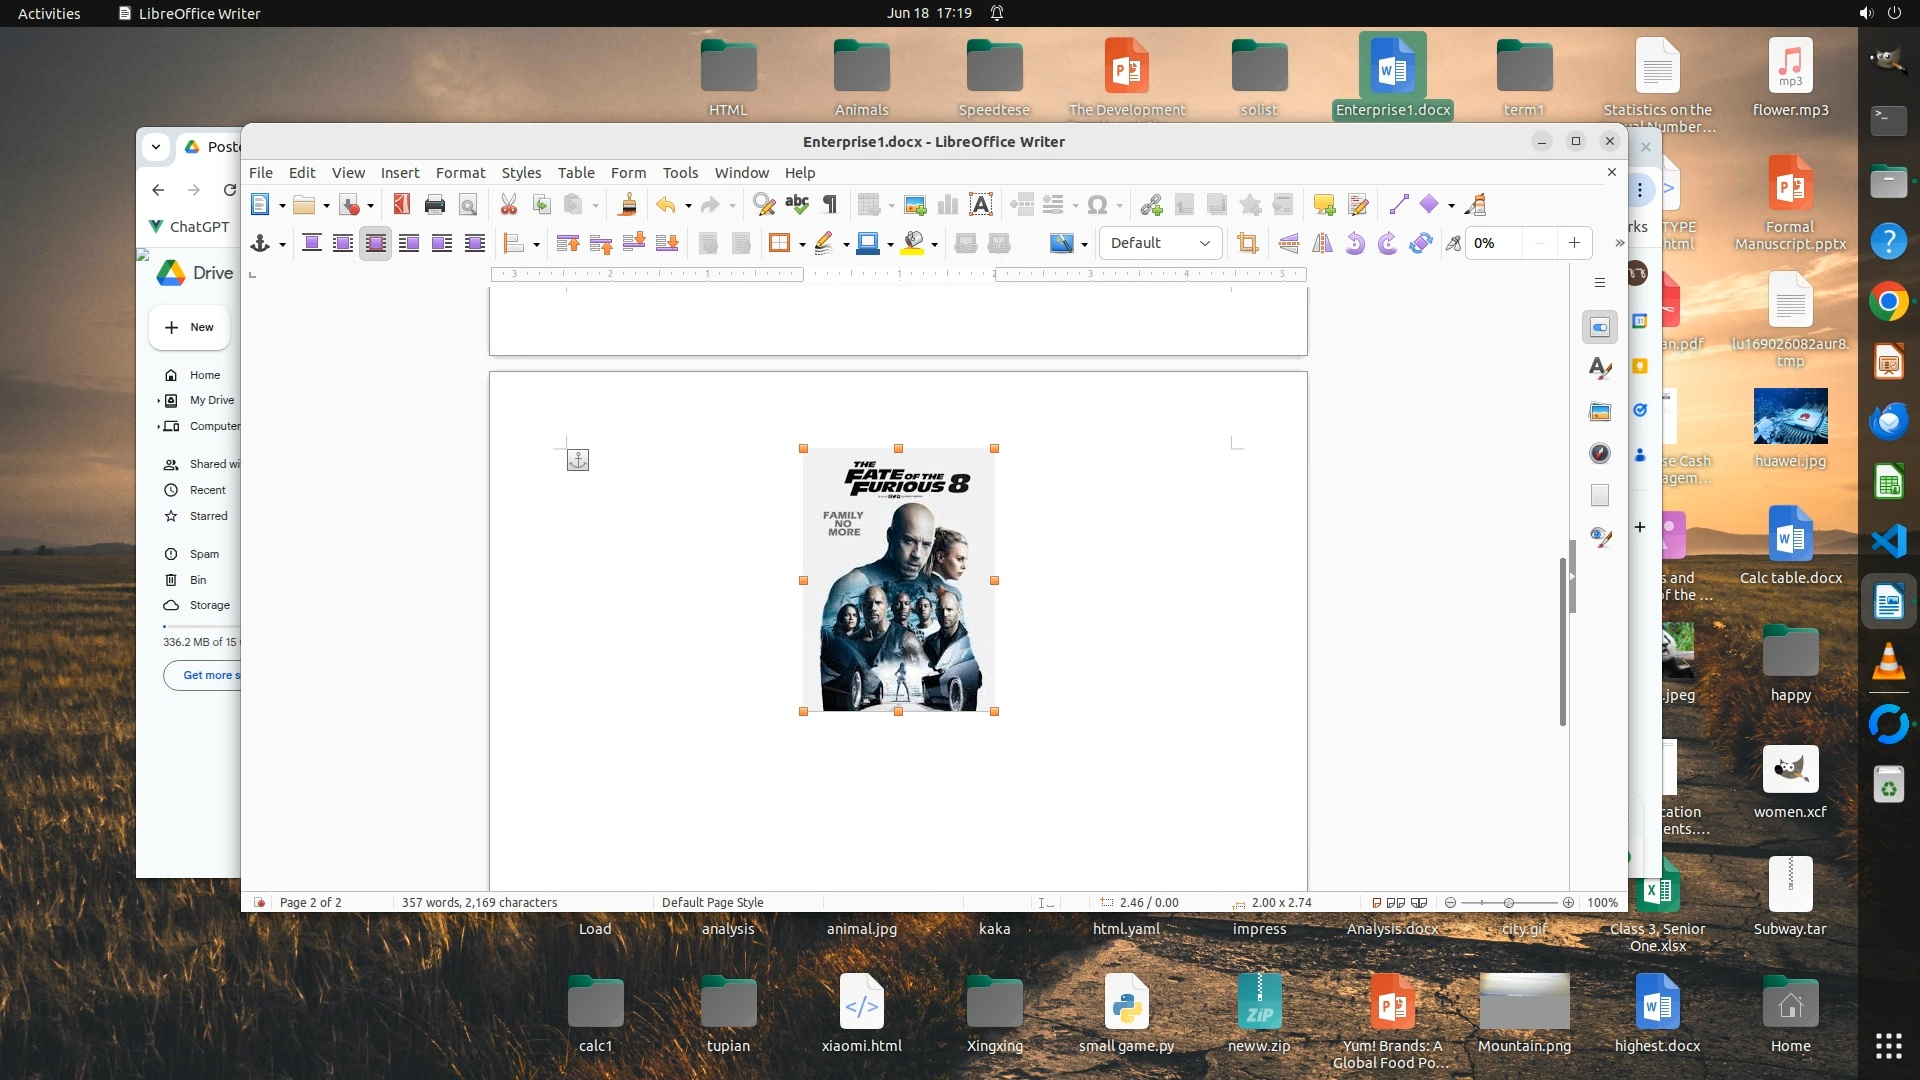Insert a hyperlink via chain icon
The width and height of the screenshot is (1920, 1080).
pyautogui.click(x=1151, y=205)
